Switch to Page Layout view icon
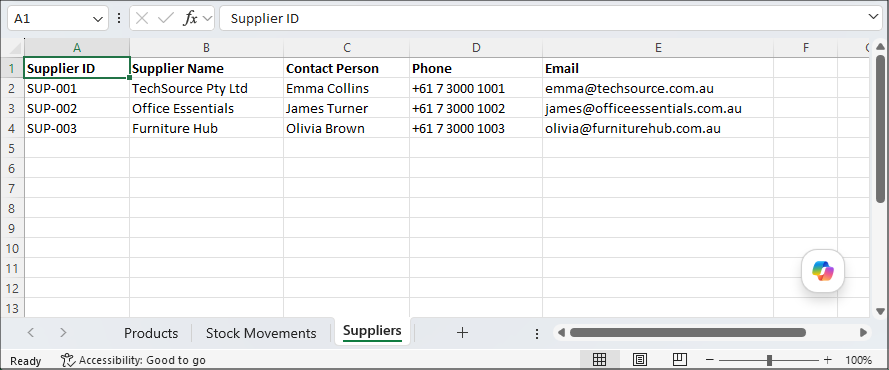 (x=640, y=360)
